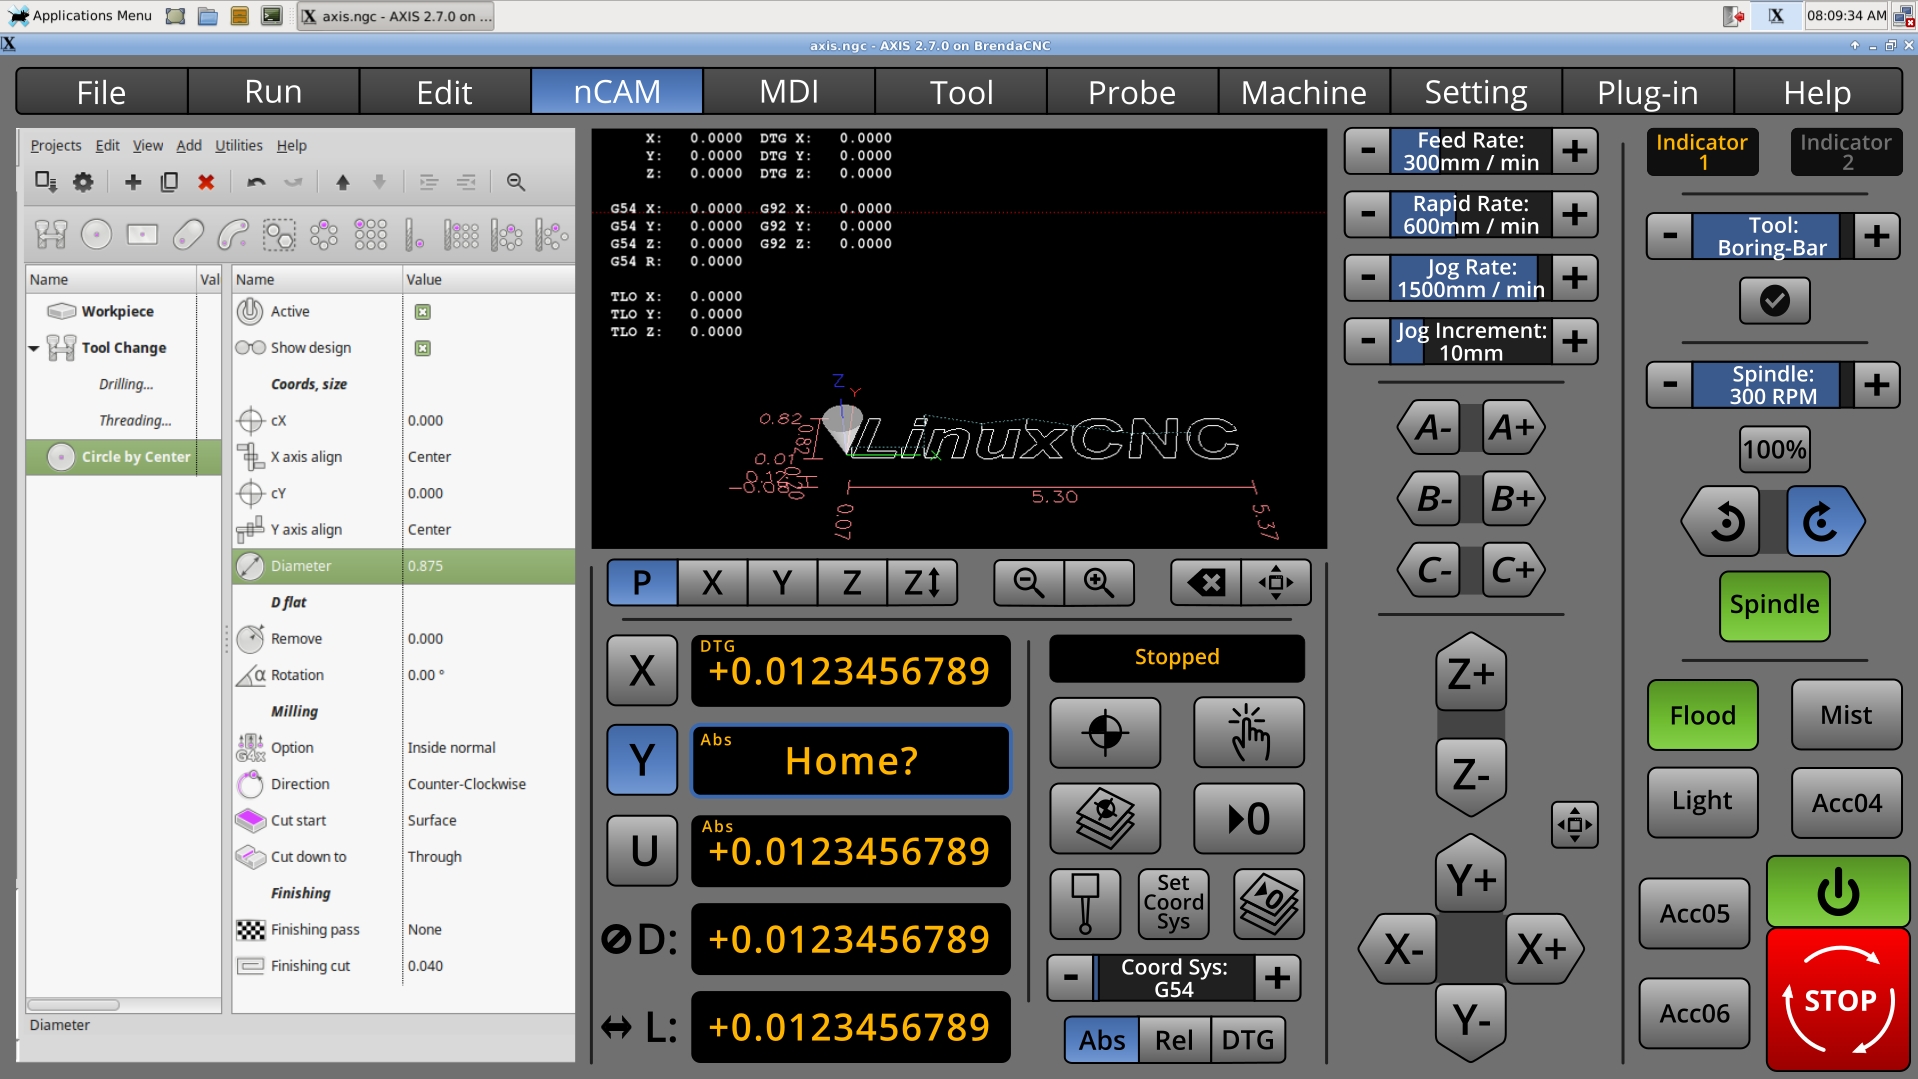Confirm tool change with checkmark button
1918x1079 pixels.
(x=1774, y=300)
